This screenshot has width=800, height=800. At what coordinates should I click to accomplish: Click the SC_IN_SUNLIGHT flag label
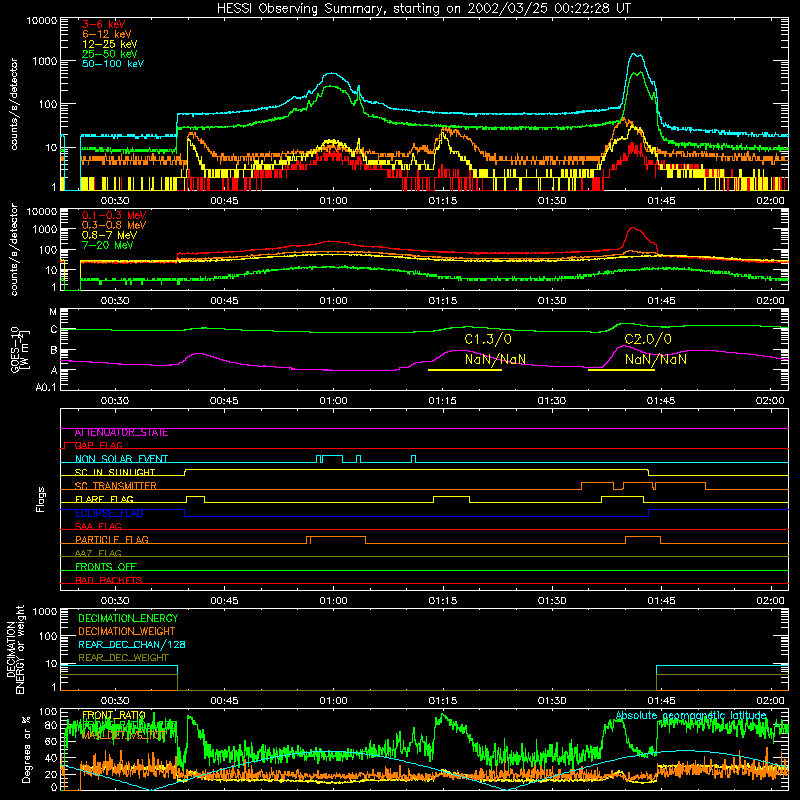tap(115, 472)
